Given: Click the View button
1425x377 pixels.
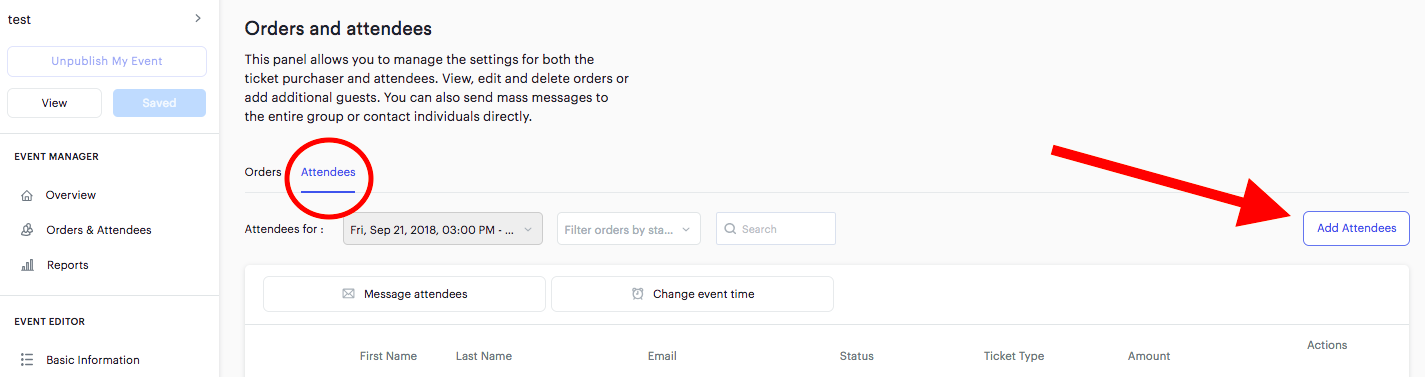Looking at the screenshot, I should (x=54, y=103).
